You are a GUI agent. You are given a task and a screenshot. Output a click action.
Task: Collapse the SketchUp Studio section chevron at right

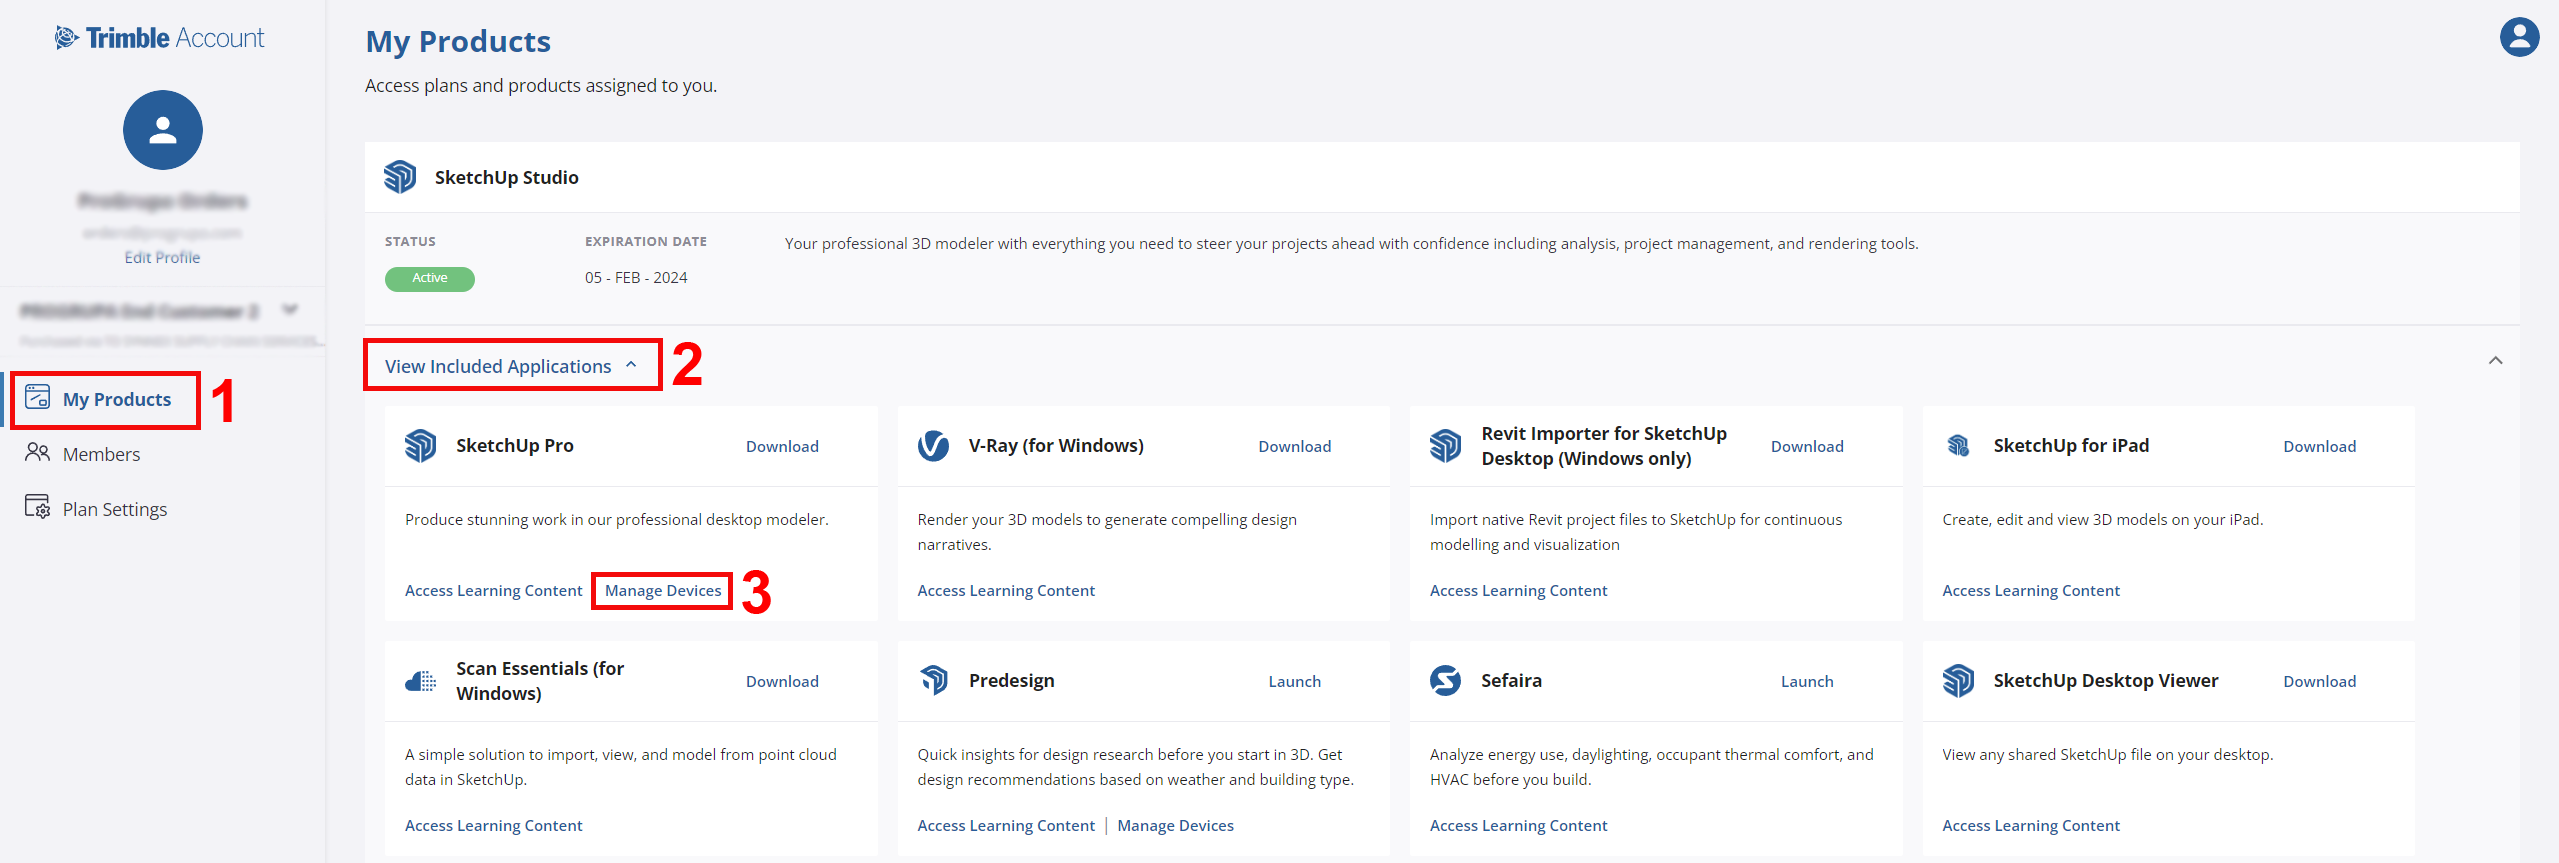[x=2496, y=360]
